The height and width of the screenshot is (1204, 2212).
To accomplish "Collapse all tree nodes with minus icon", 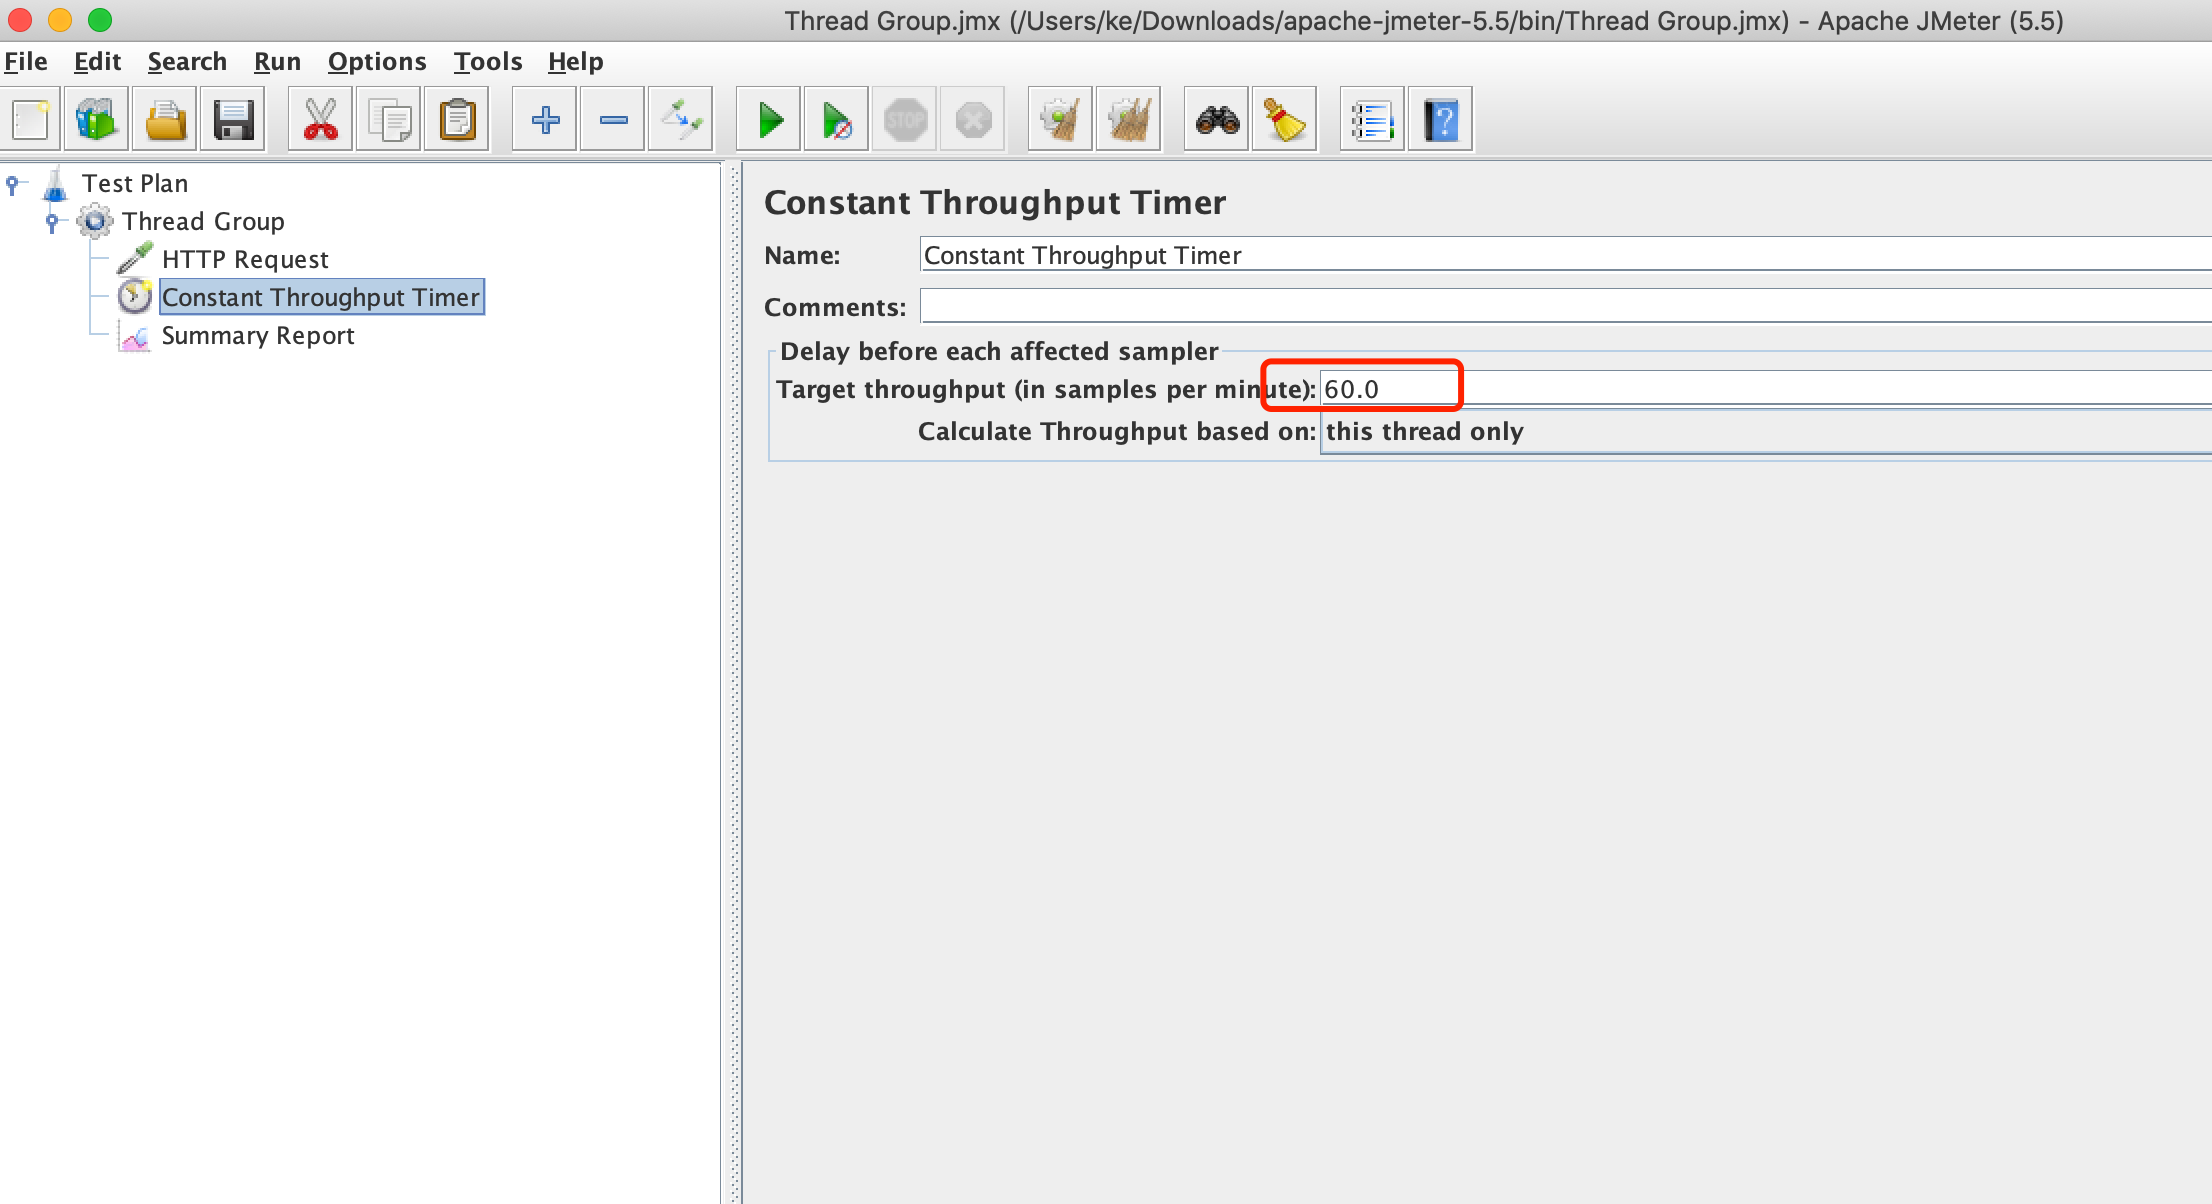I will pos(611,118).
